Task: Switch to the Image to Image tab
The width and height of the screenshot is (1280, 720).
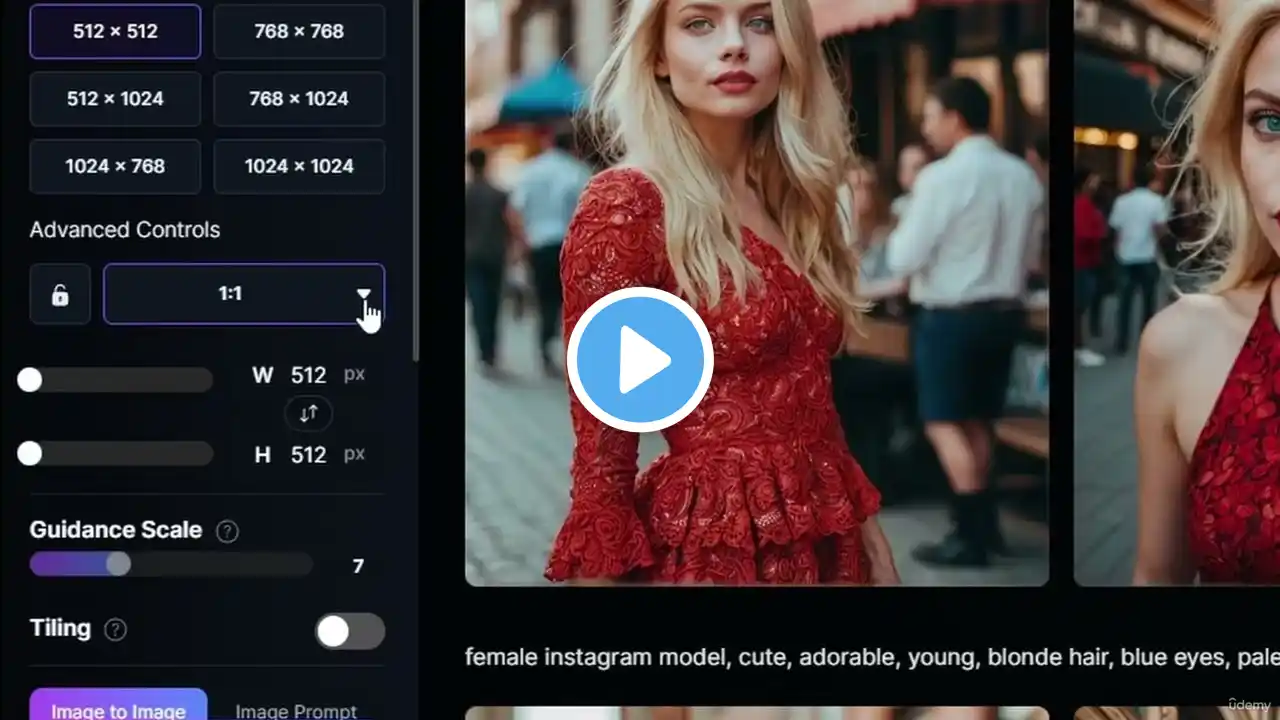Action: click(118, 706)
